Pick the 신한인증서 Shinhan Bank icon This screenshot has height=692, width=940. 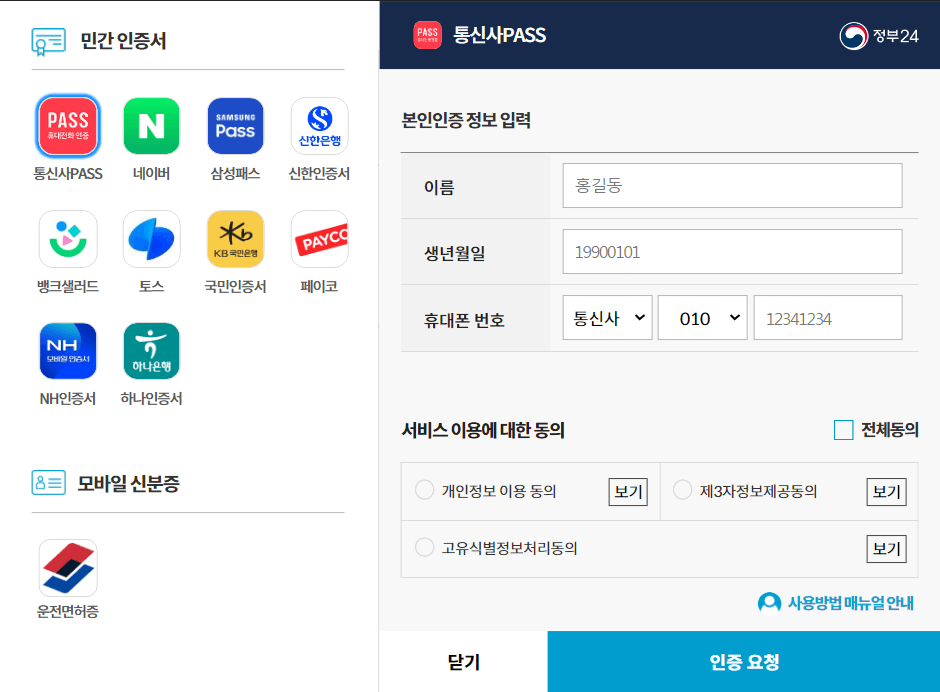(x=320, y=126)
